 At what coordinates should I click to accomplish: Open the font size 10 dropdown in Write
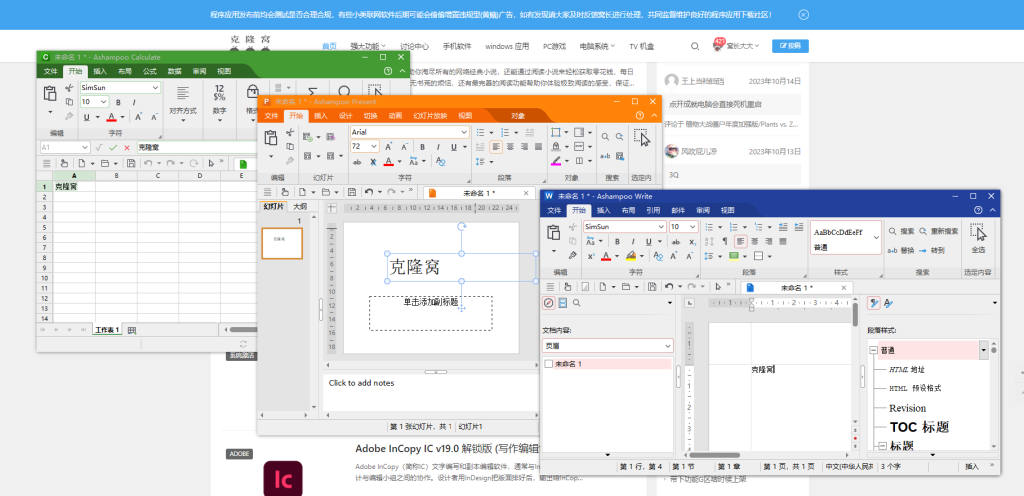click(693, 226)
